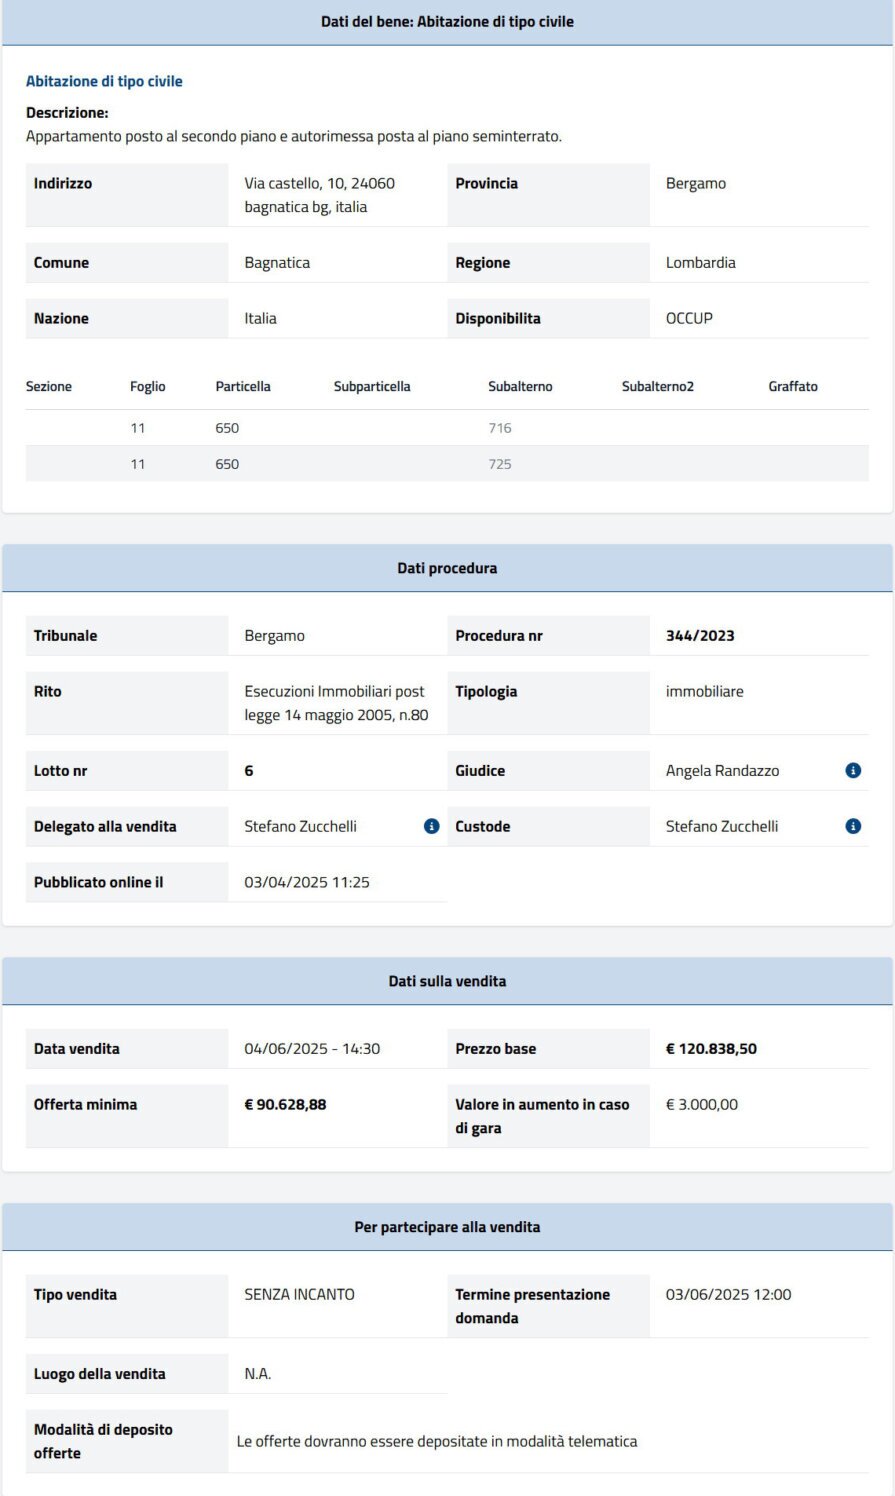The height and width of the screenshot is (1496, 895).
Task: Click the 'Dati del bene' section header
Action: tap(447, 21)
